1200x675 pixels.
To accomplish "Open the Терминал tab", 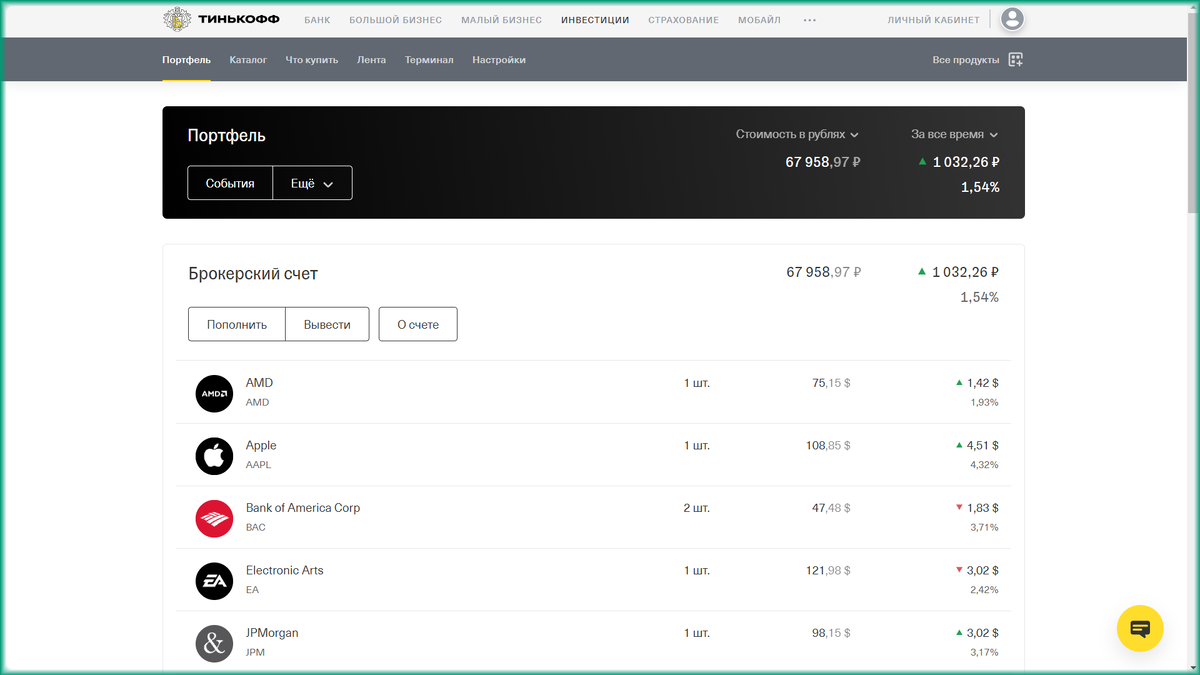I will click(429, 60).
